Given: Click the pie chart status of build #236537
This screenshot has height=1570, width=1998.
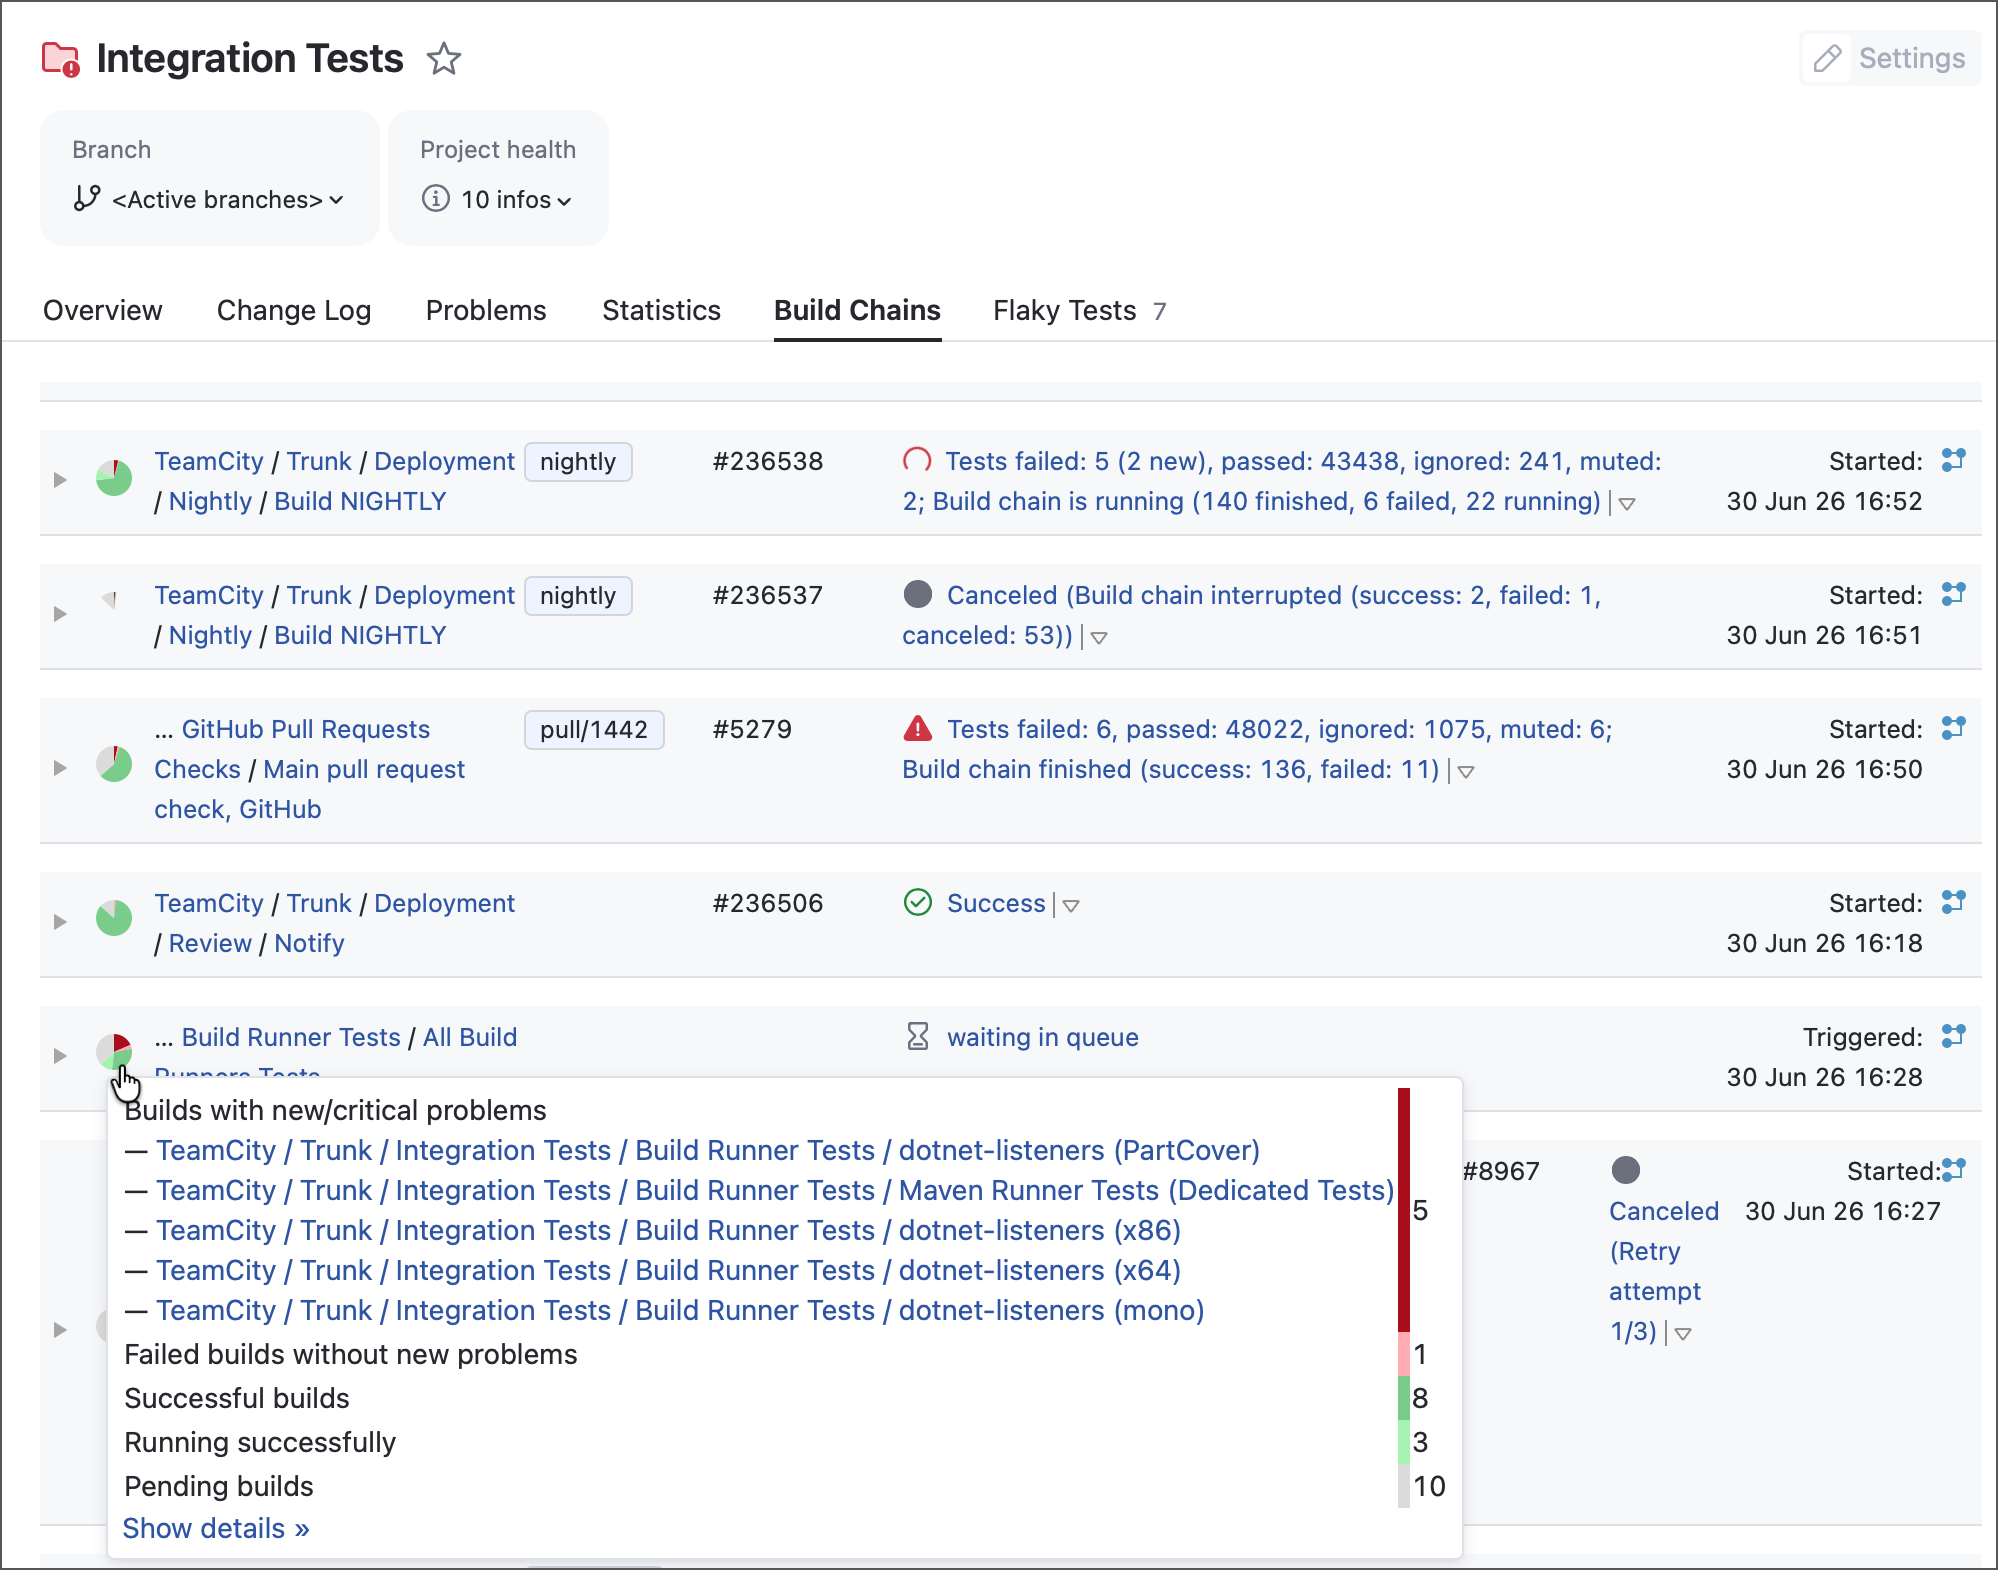Looking at the screenshot, I should point(111,600).
